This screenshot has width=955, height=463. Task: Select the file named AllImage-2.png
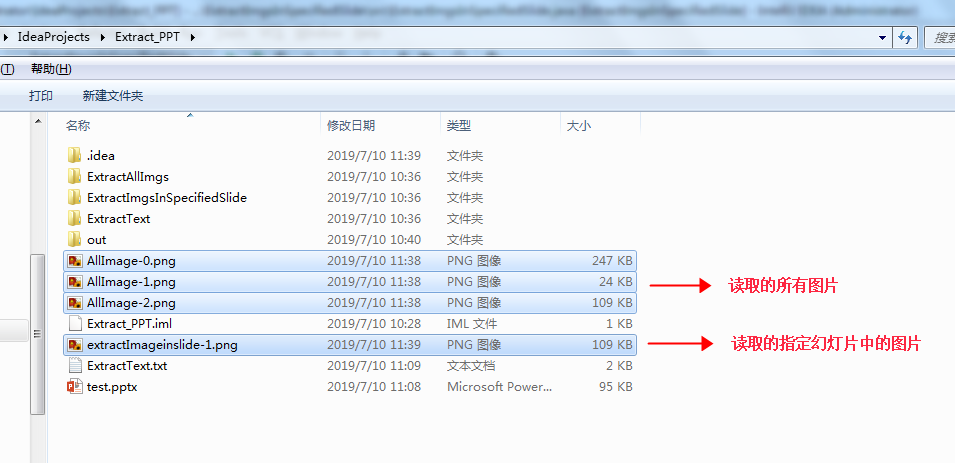(131, 303)
